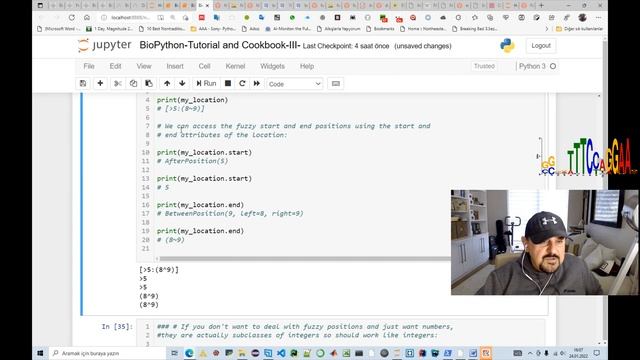The width and height of the screenshot is (640, 360).
Task: Rename notebook via BioPython-Tutorial title
Action: point(220,45)
